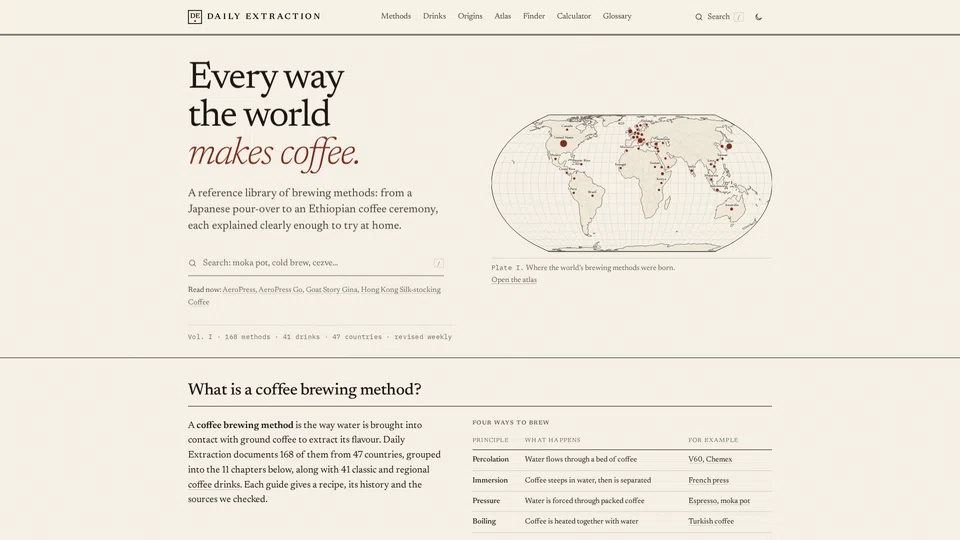960x540 pixels.
Task: Open the coffee drinks inline link
Action: (214, 485)
